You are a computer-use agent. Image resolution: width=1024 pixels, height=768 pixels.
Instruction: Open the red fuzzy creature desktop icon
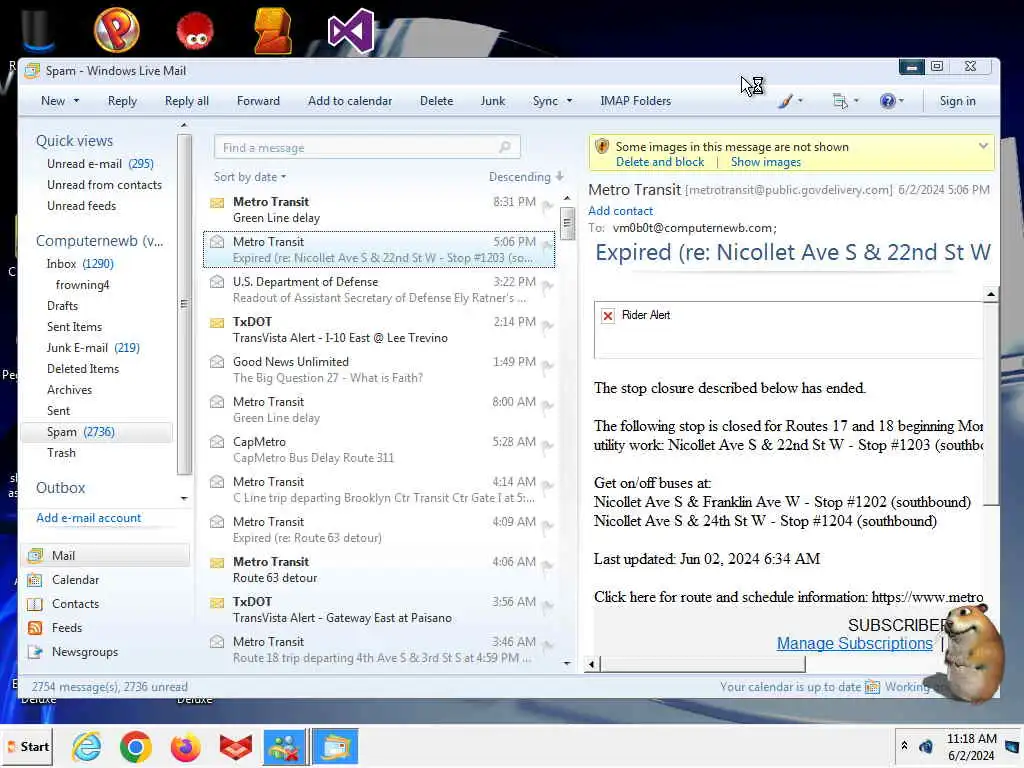(x=195, y=31)
